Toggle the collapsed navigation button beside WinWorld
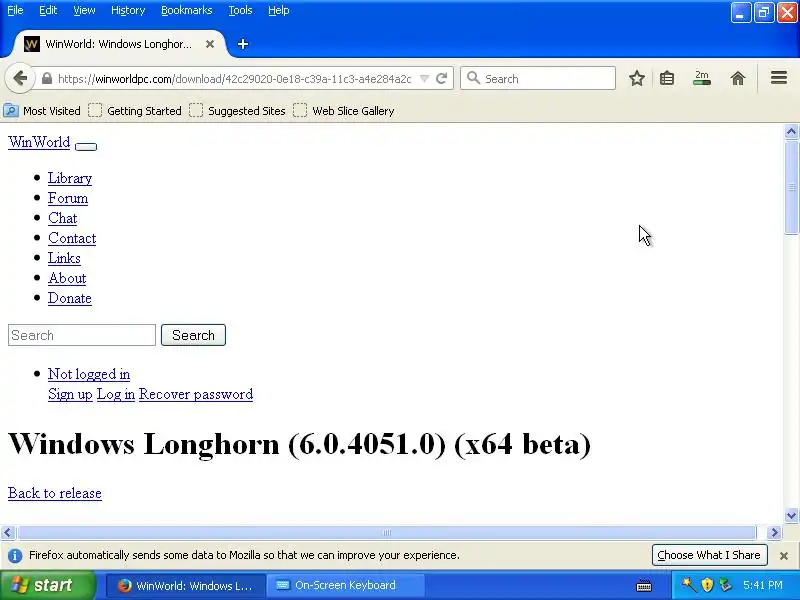The height and width of the screenshot is (600, 800). coord(86,147)
